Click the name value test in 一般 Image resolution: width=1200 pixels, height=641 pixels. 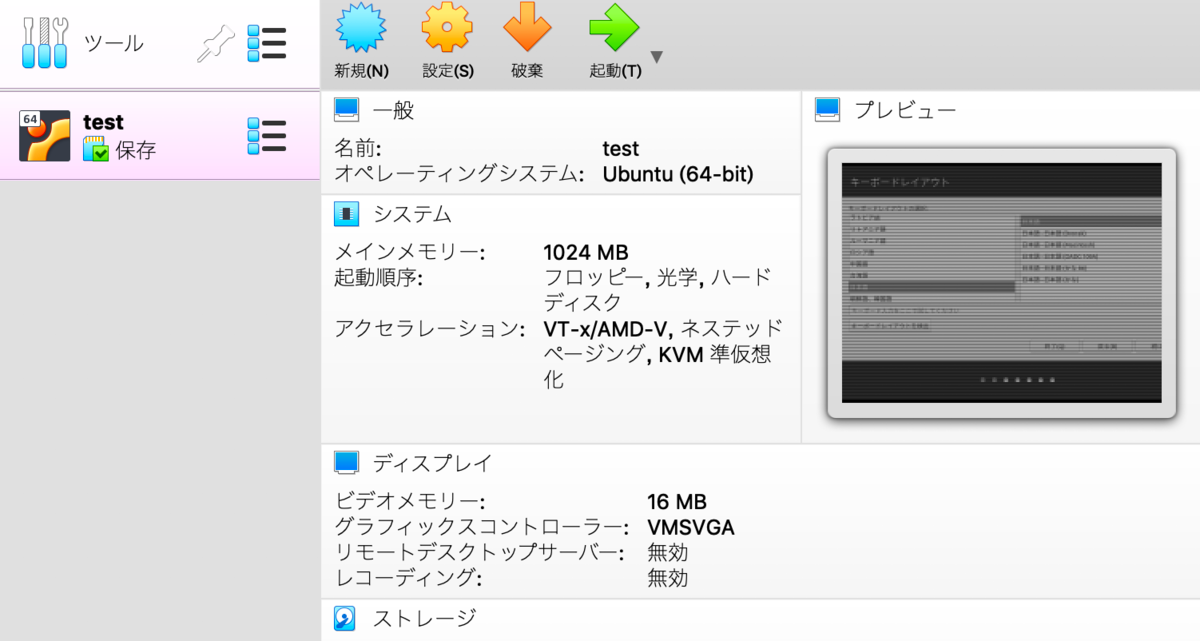(x=620, y=149)
